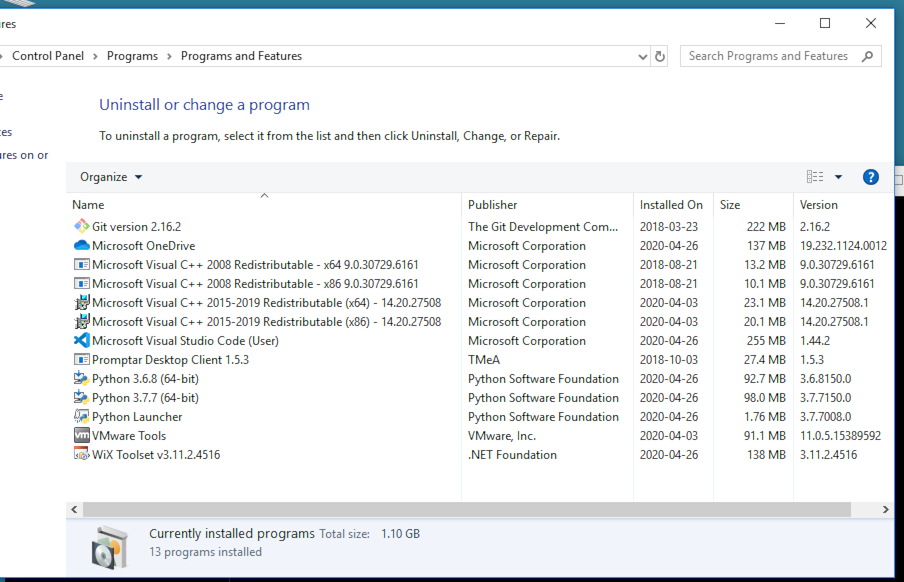
Task: Click the Visual C++ 2015-2019 (x86) installer icon
Action: (82, 321)
